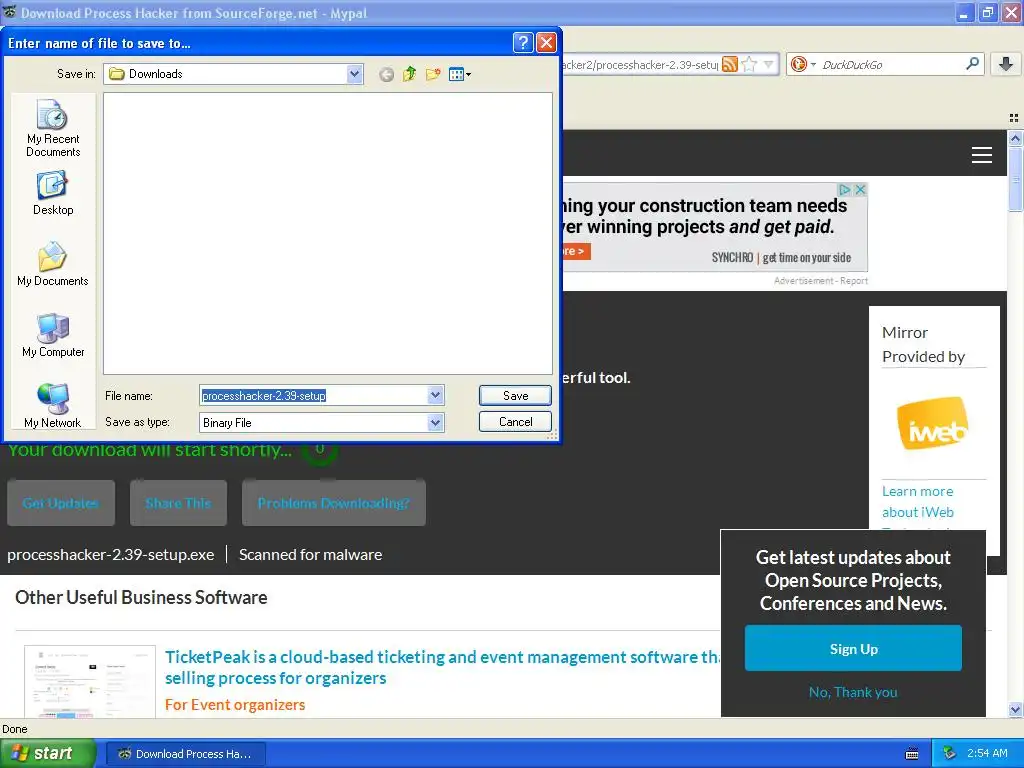Screen dimensions: 1024x768
Task: Open the Windows start menu
Action: tap(47, 754)
